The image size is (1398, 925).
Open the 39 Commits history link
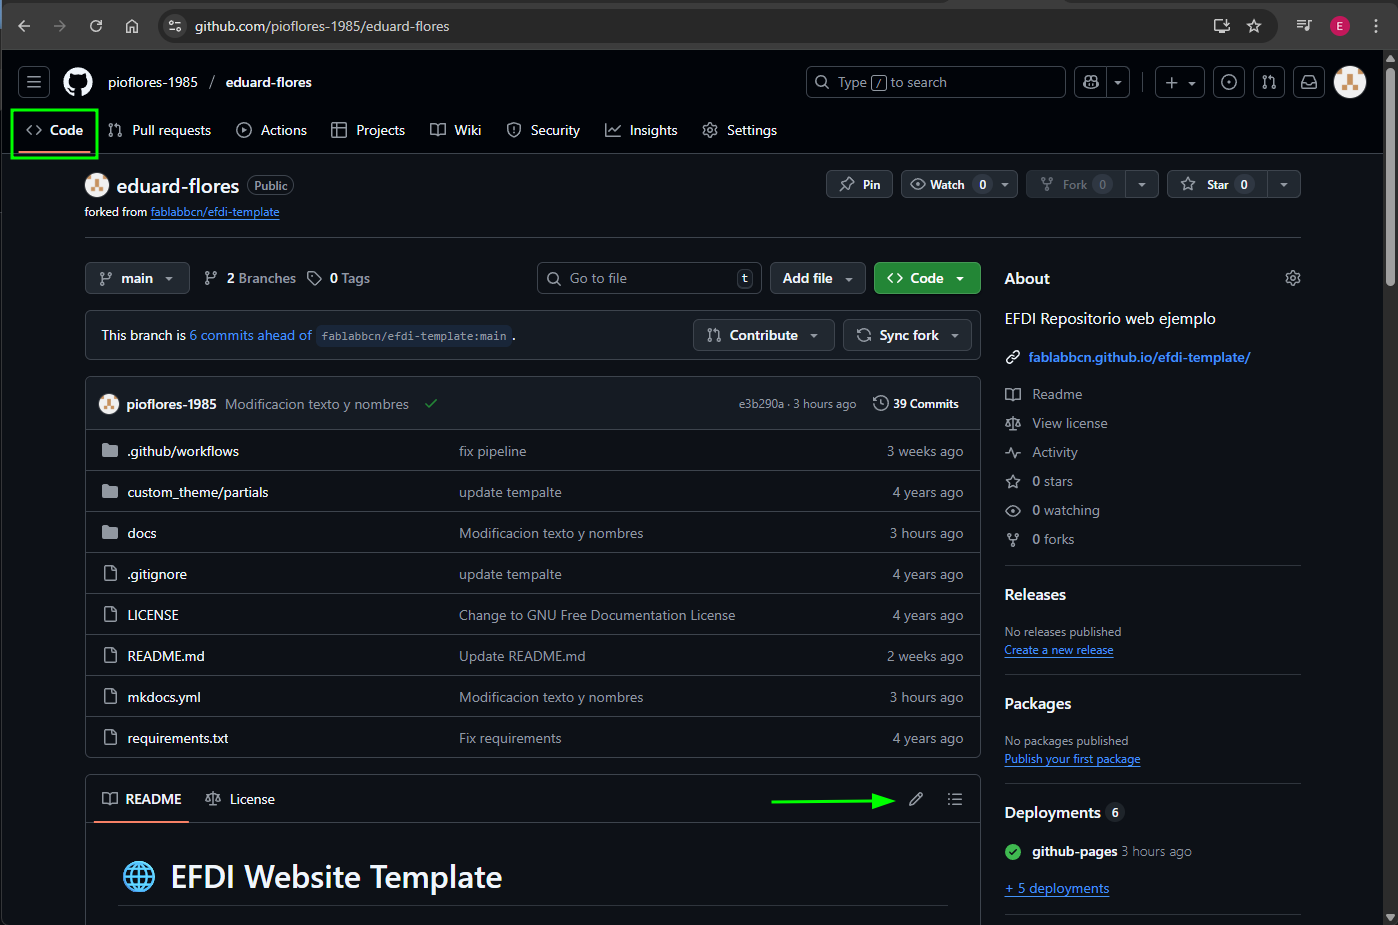pos(916,404)
